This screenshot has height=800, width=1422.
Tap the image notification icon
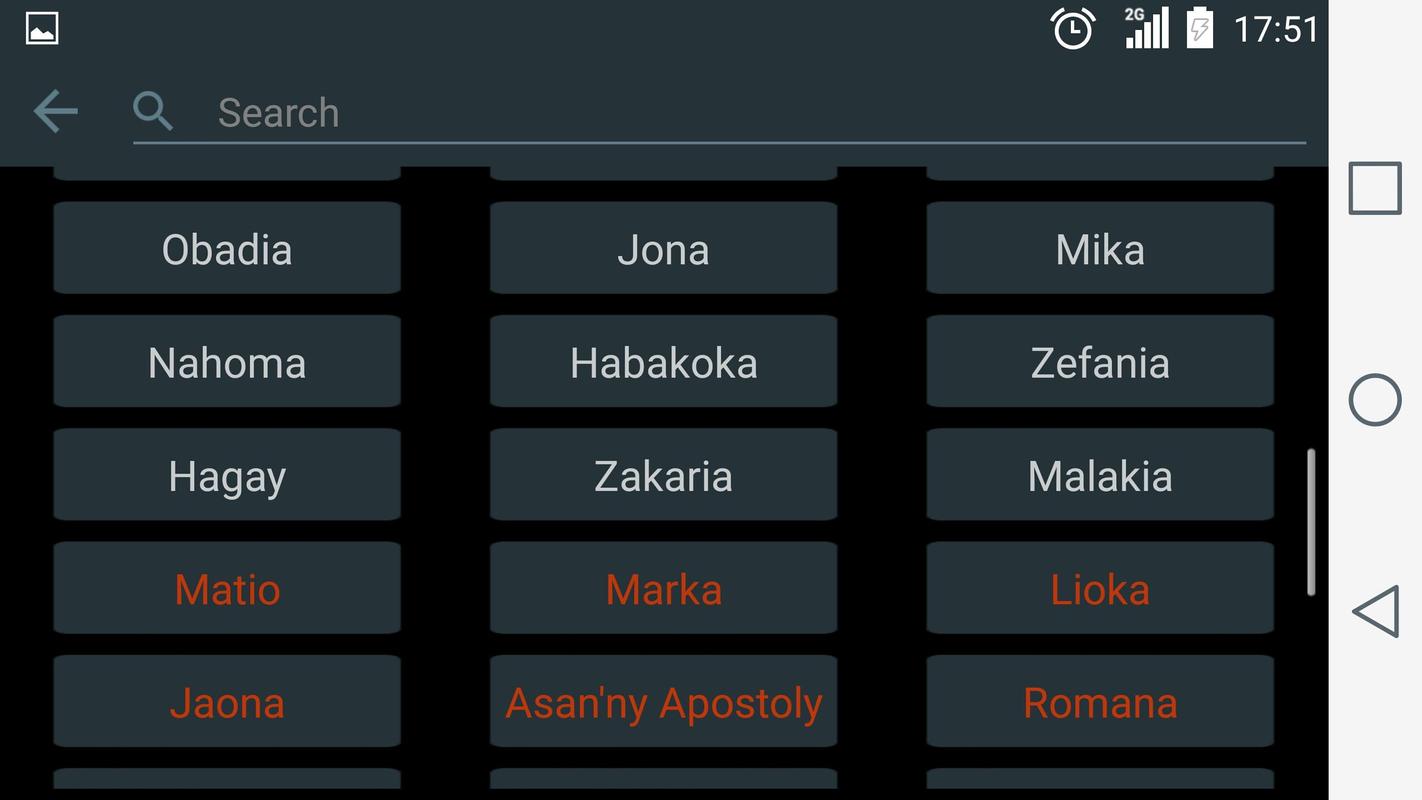[41, 28]
